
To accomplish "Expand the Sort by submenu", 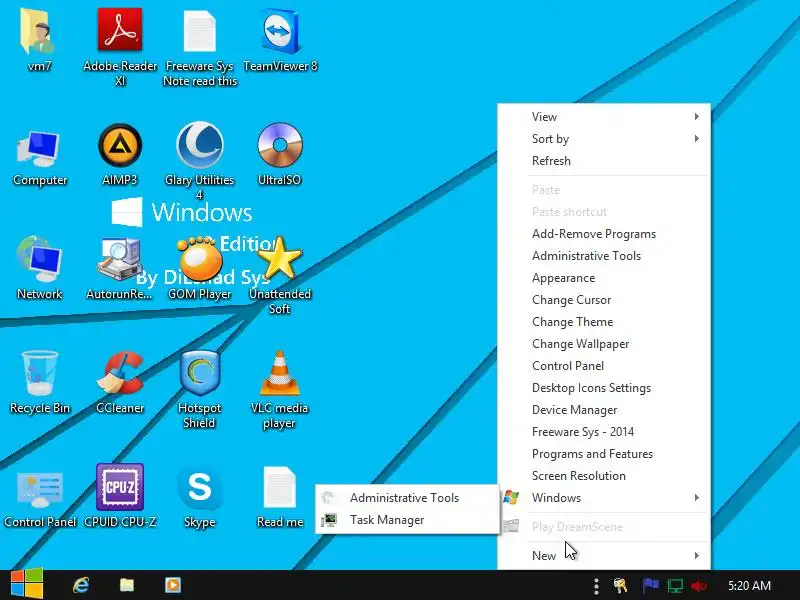I will pyautogui.click(x=604, y=139).
